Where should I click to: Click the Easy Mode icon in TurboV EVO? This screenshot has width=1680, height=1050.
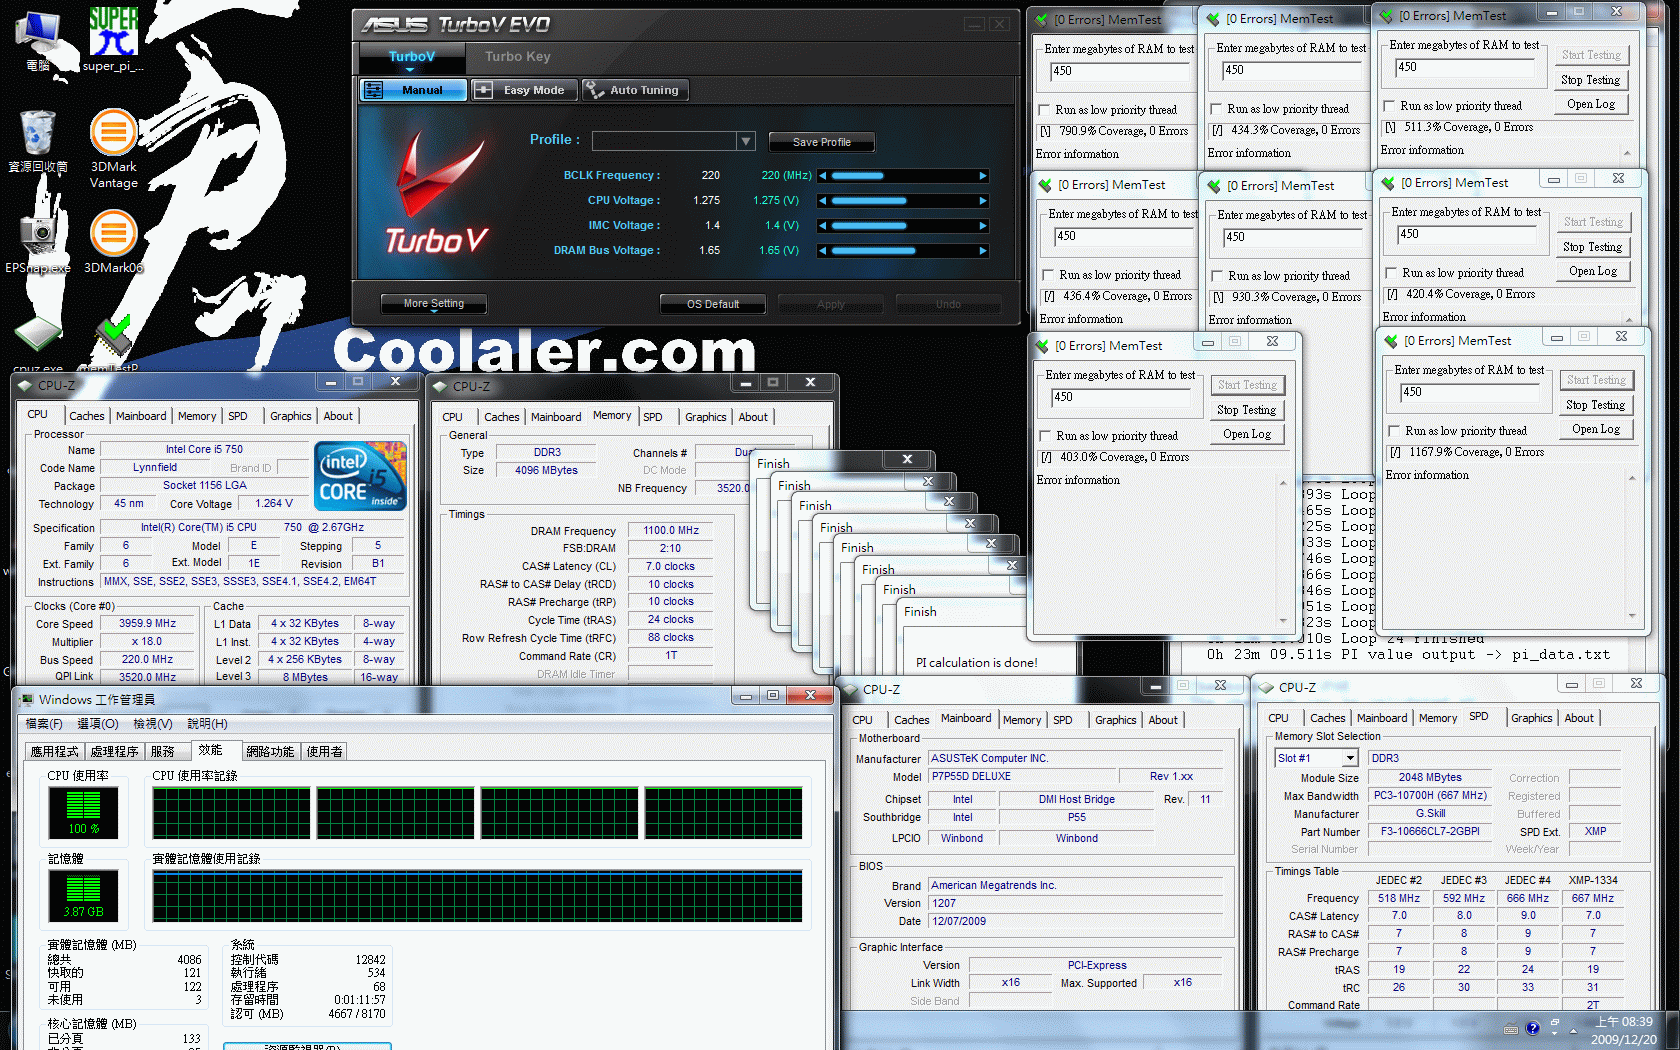[x=484, y=90]
